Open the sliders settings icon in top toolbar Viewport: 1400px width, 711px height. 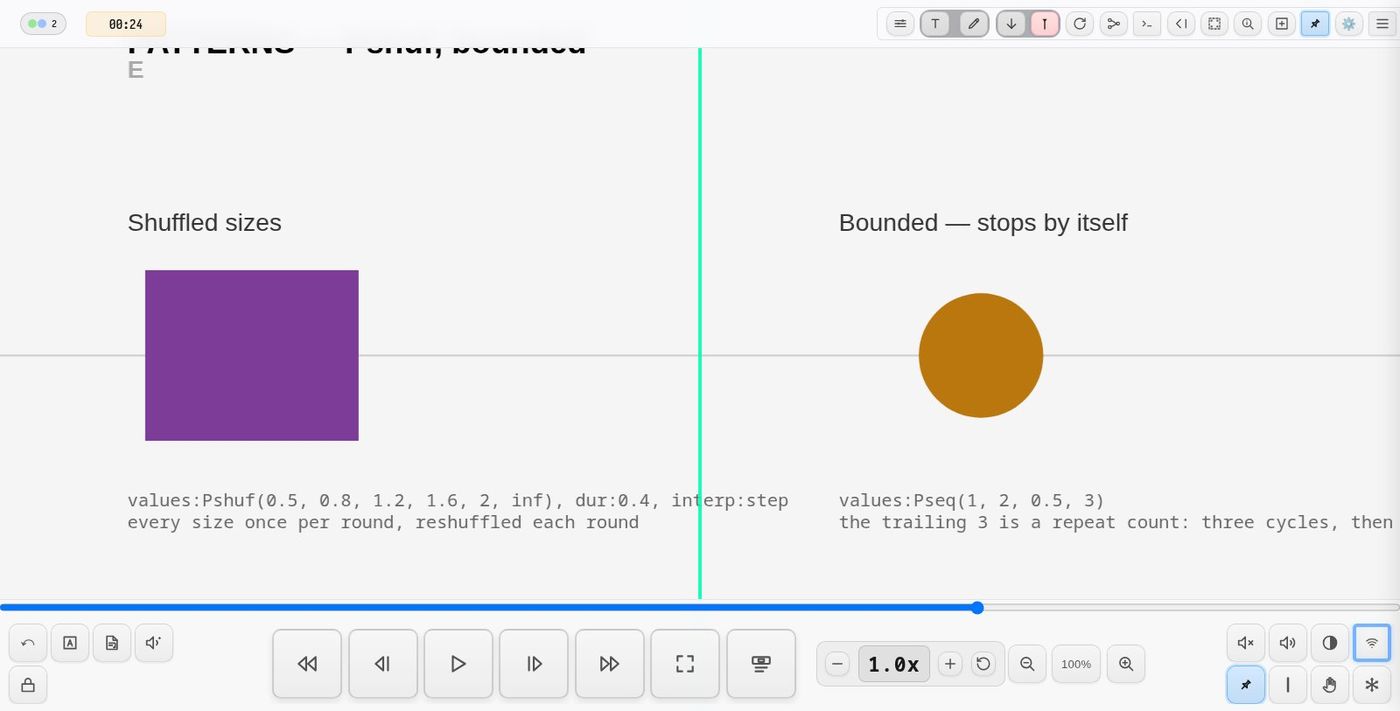[x=900, y=24]
